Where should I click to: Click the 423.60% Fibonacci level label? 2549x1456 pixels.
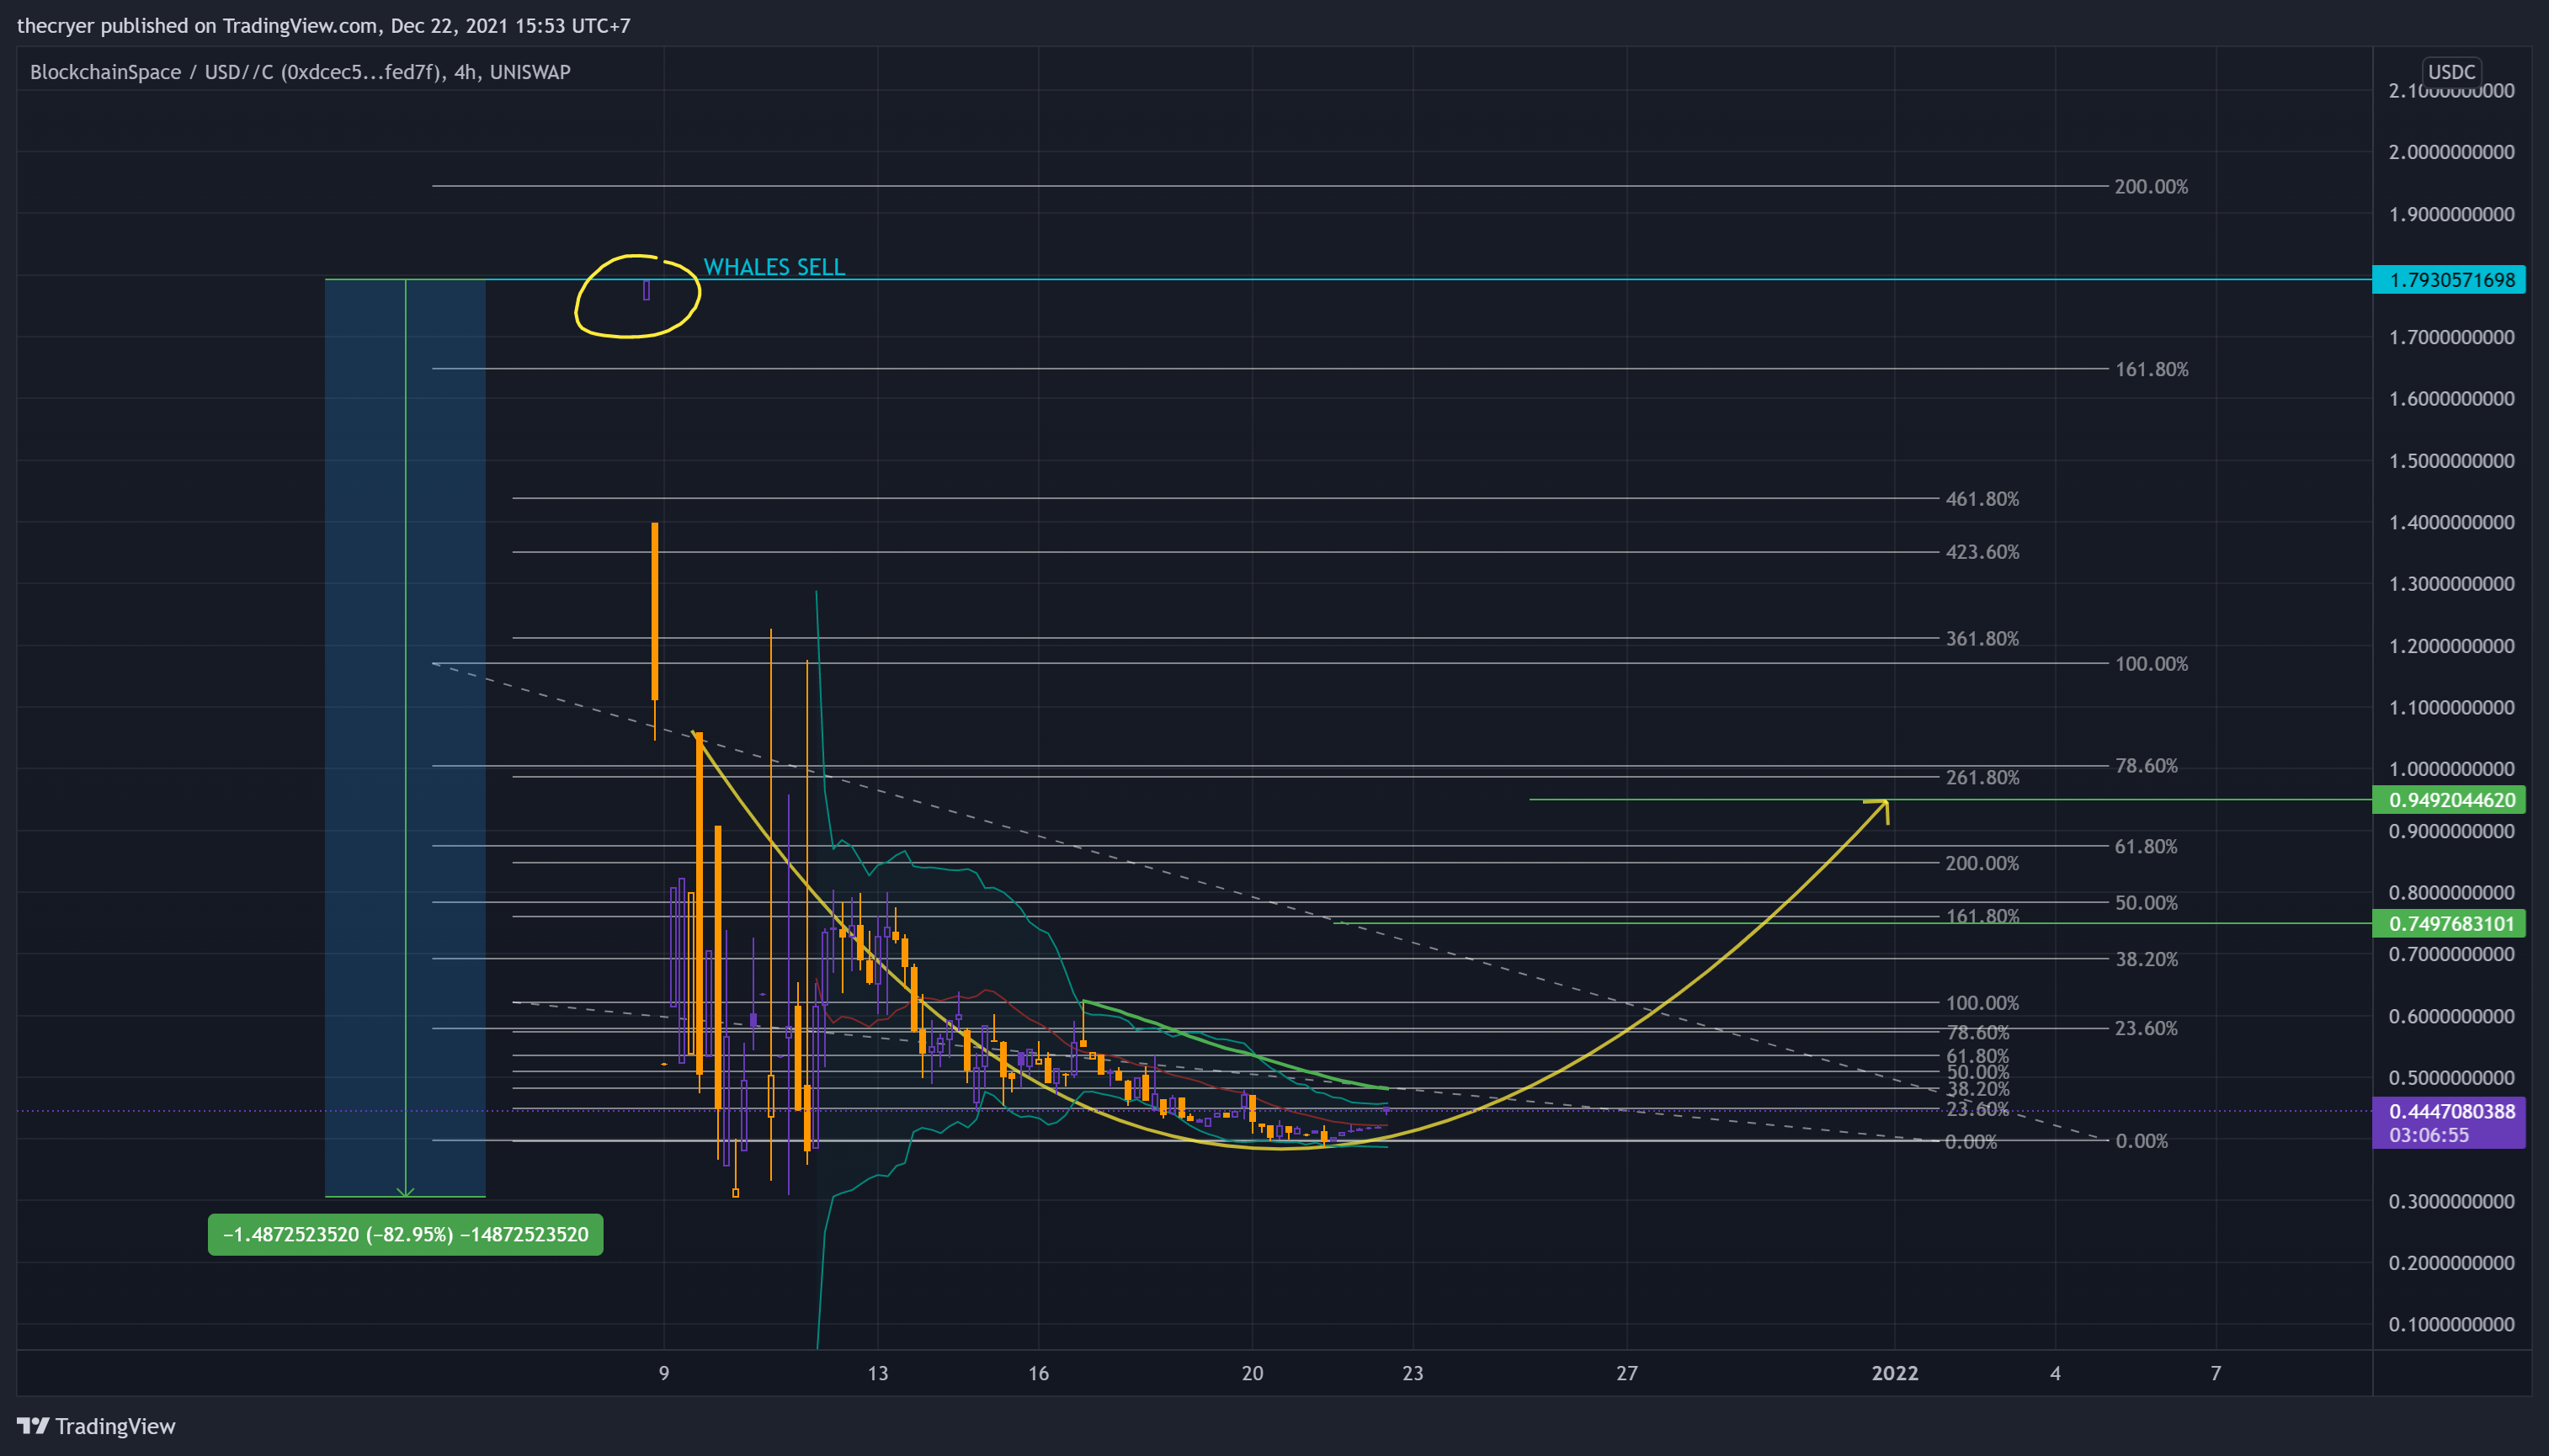pyautogui.click(x=1982, y=552)
